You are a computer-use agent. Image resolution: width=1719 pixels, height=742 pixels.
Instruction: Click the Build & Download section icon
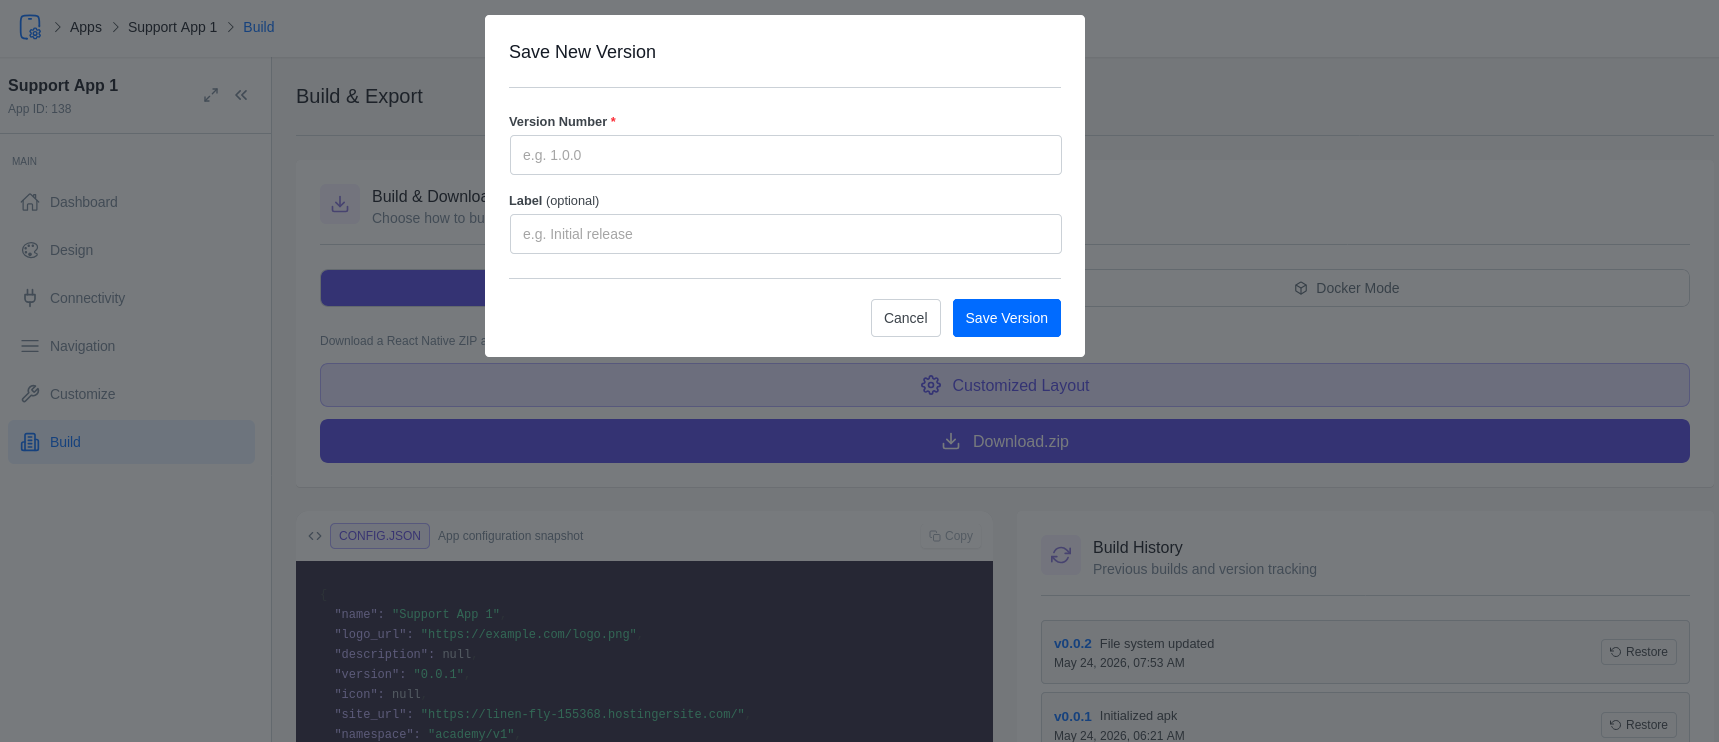[x=340, y=204]
